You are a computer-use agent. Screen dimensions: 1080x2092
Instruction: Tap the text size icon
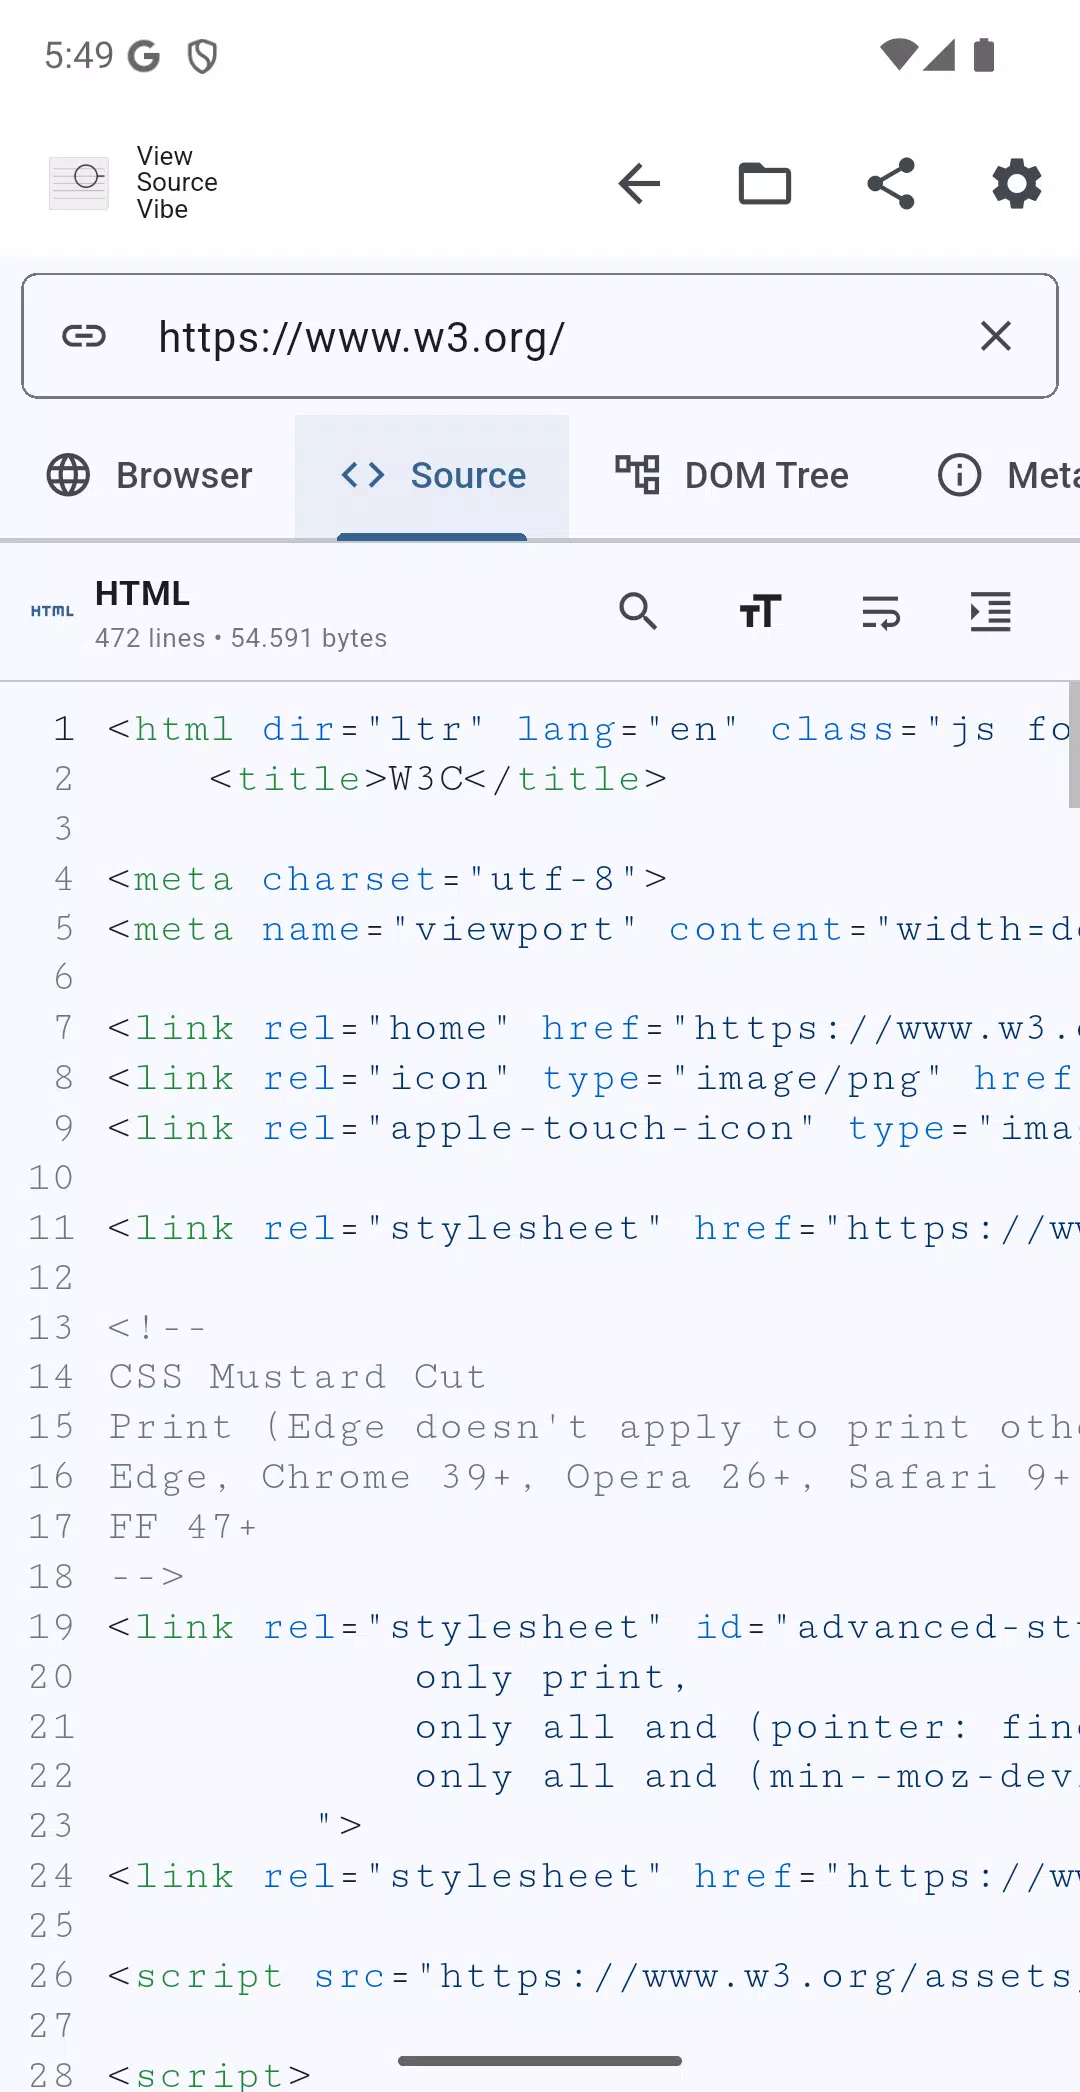tap(760, 611)
